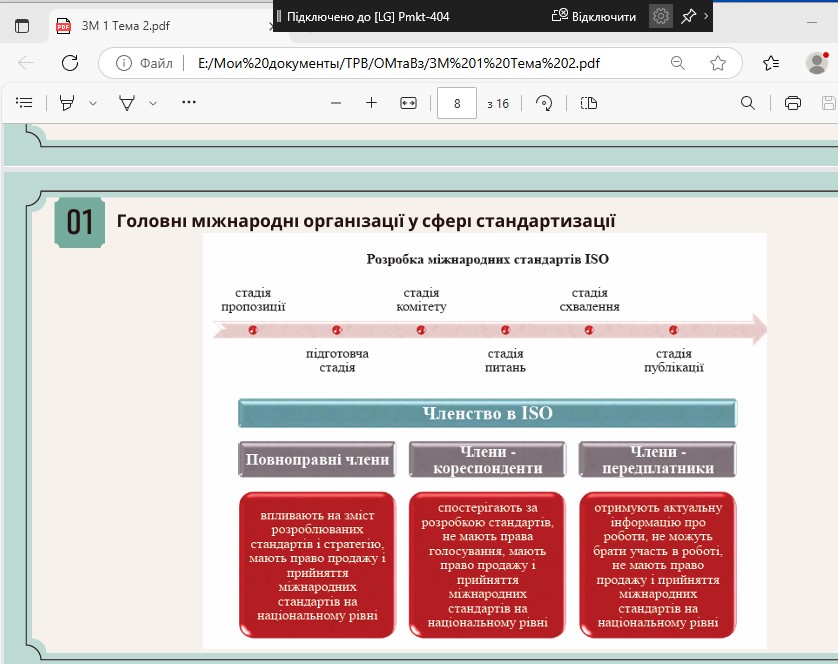Zoom out using address bar magnifier icon

click(678, 63)
